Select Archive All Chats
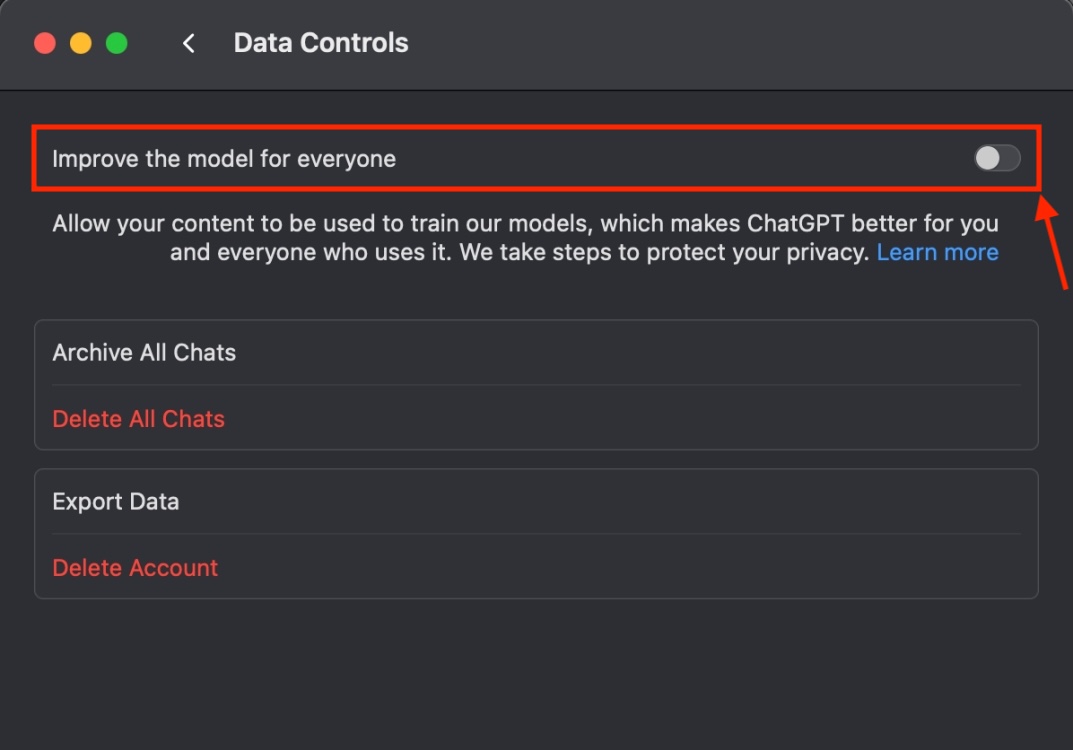Screen dimensions: 1073x750 (144, 352)
